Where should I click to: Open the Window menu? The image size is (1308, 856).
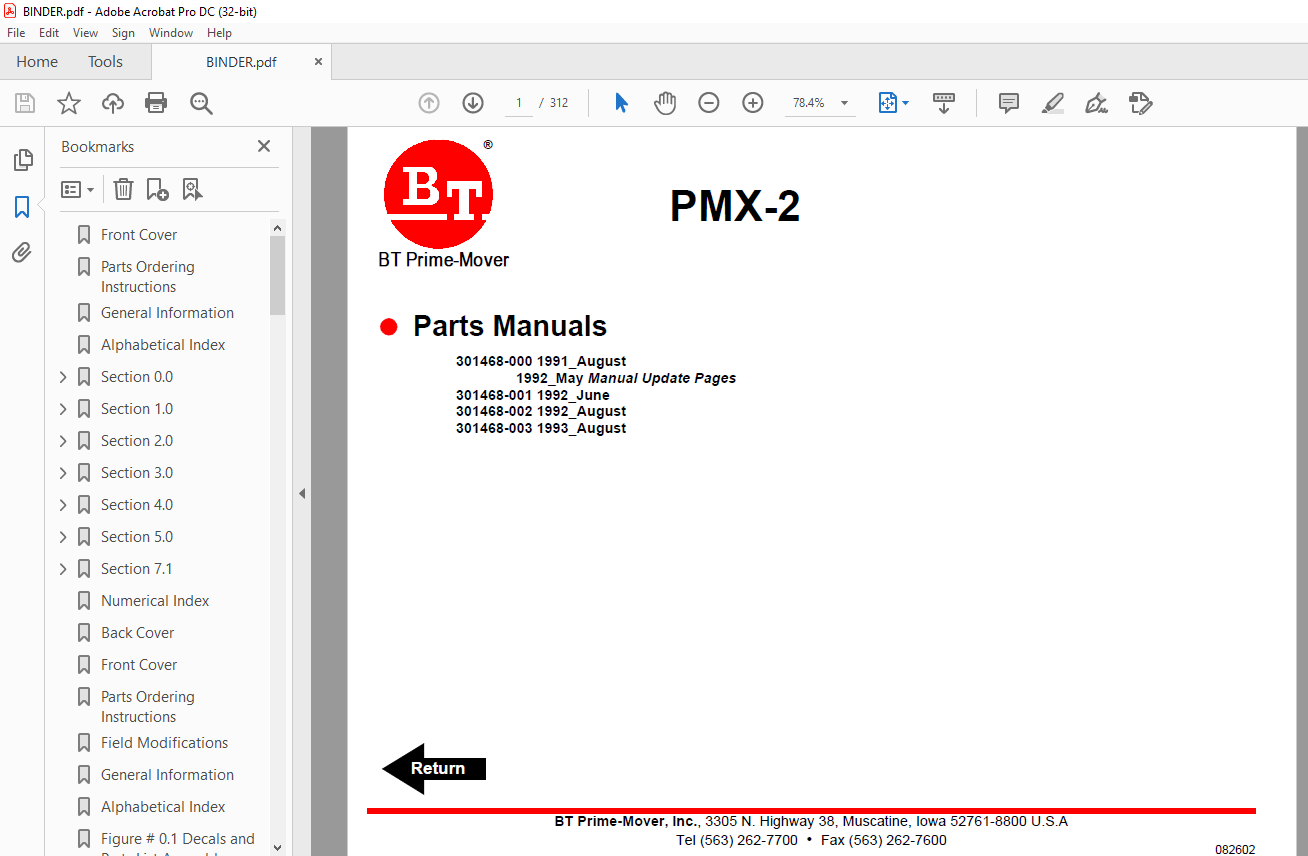(171, 33)
